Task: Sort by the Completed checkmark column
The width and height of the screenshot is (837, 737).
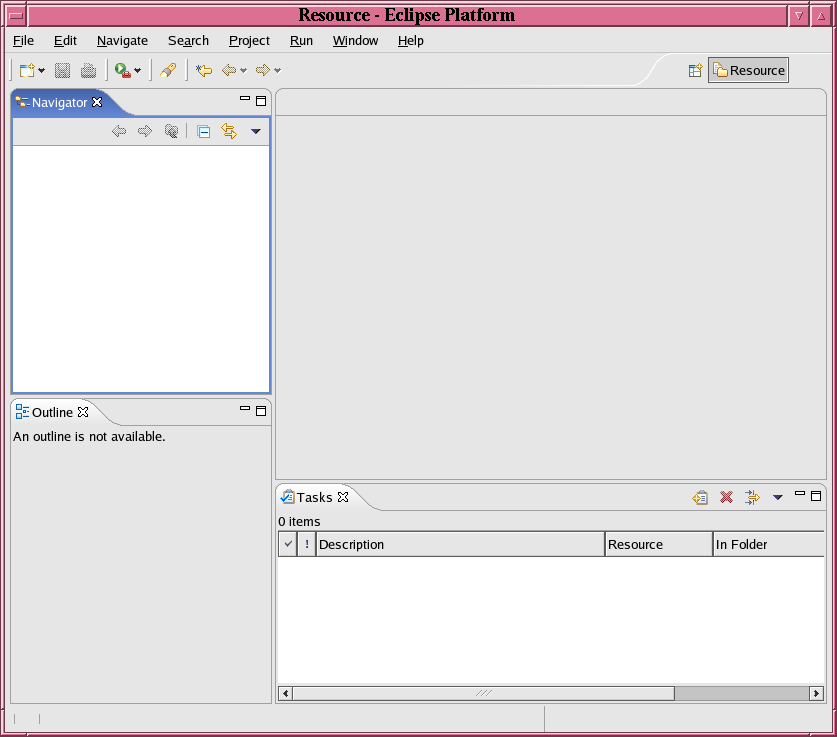Action: click(288, 544)
